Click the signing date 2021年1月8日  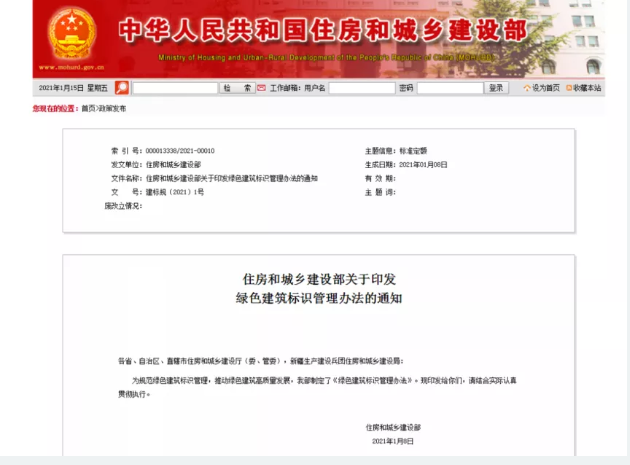coord(393,441)
